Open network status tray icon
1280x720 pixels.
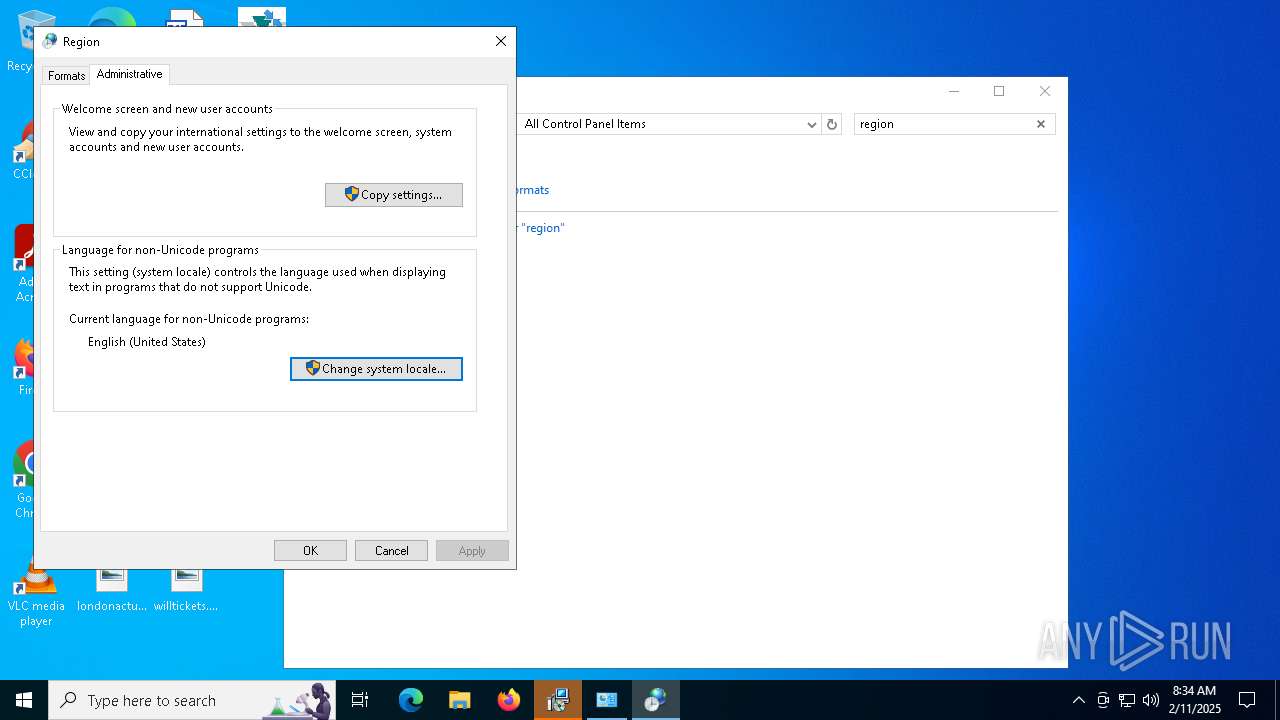[1127, 700]
